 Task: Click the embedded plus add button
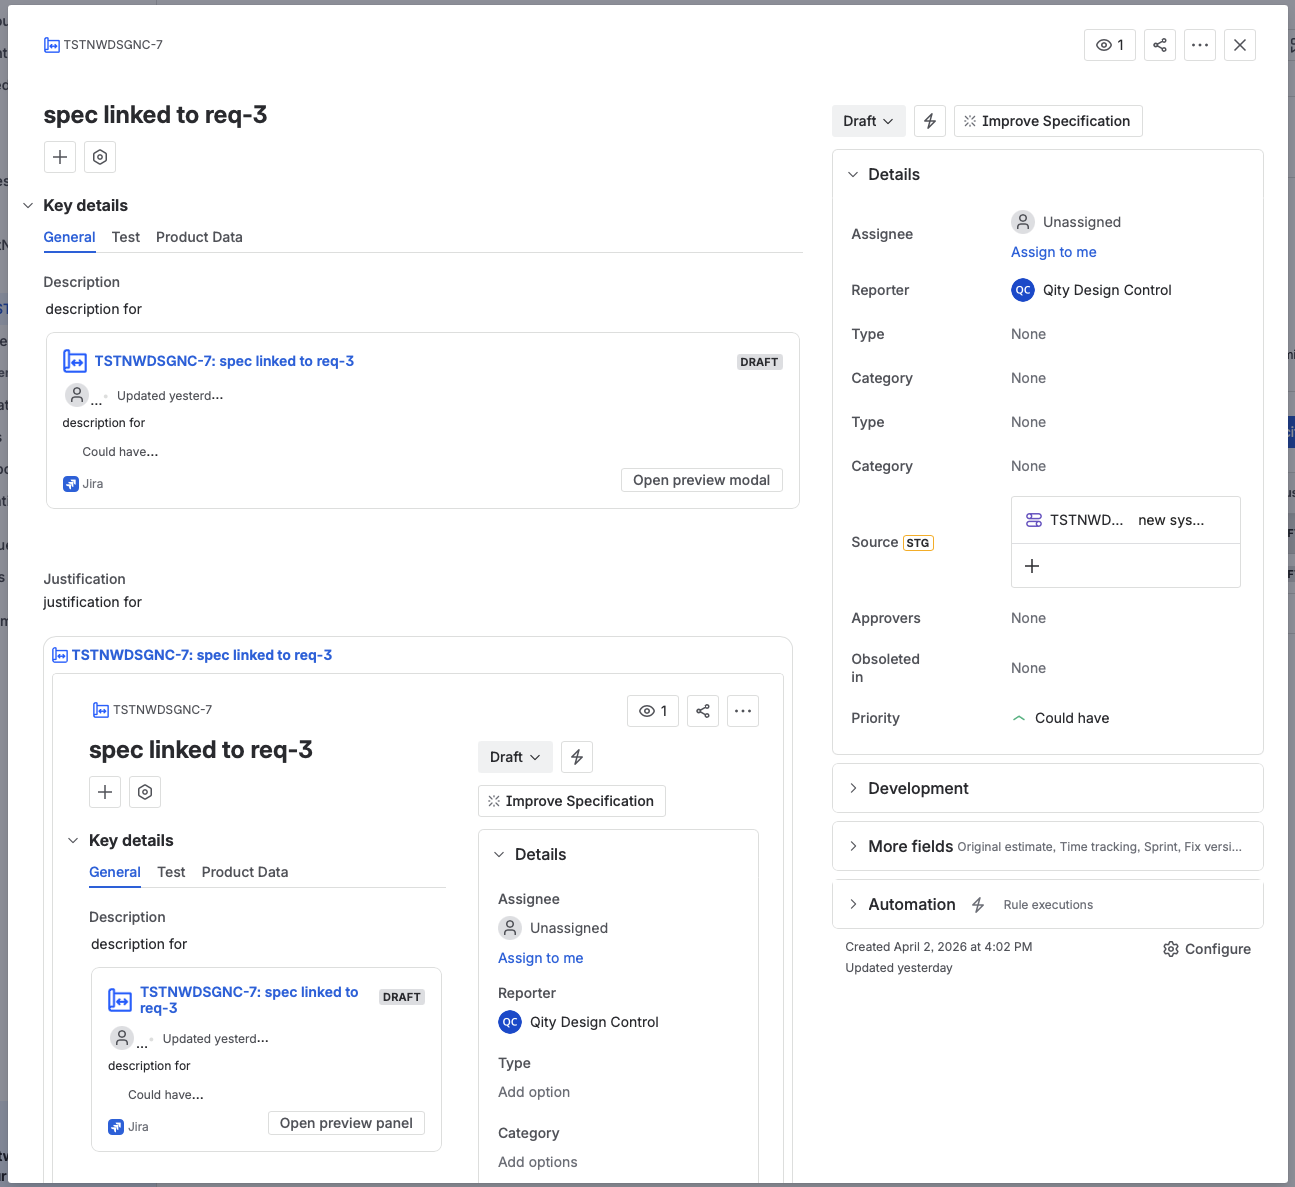pos(105,792)
